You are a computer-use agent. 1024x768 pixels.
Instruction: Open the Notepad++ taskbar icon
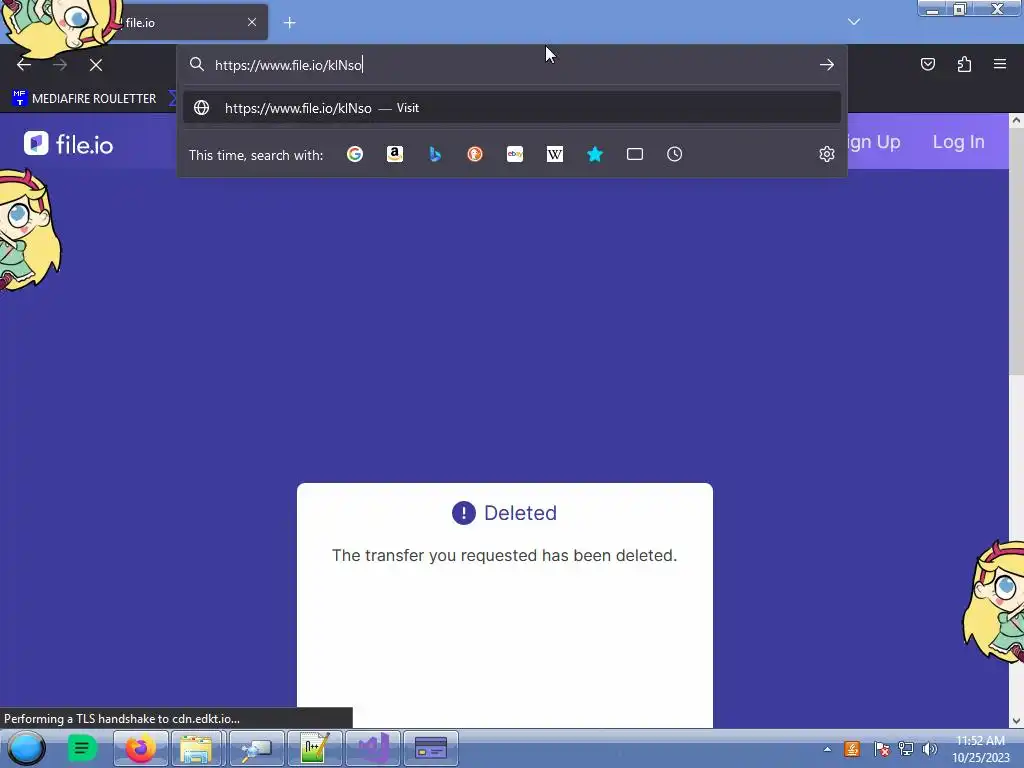coord(314,748)
